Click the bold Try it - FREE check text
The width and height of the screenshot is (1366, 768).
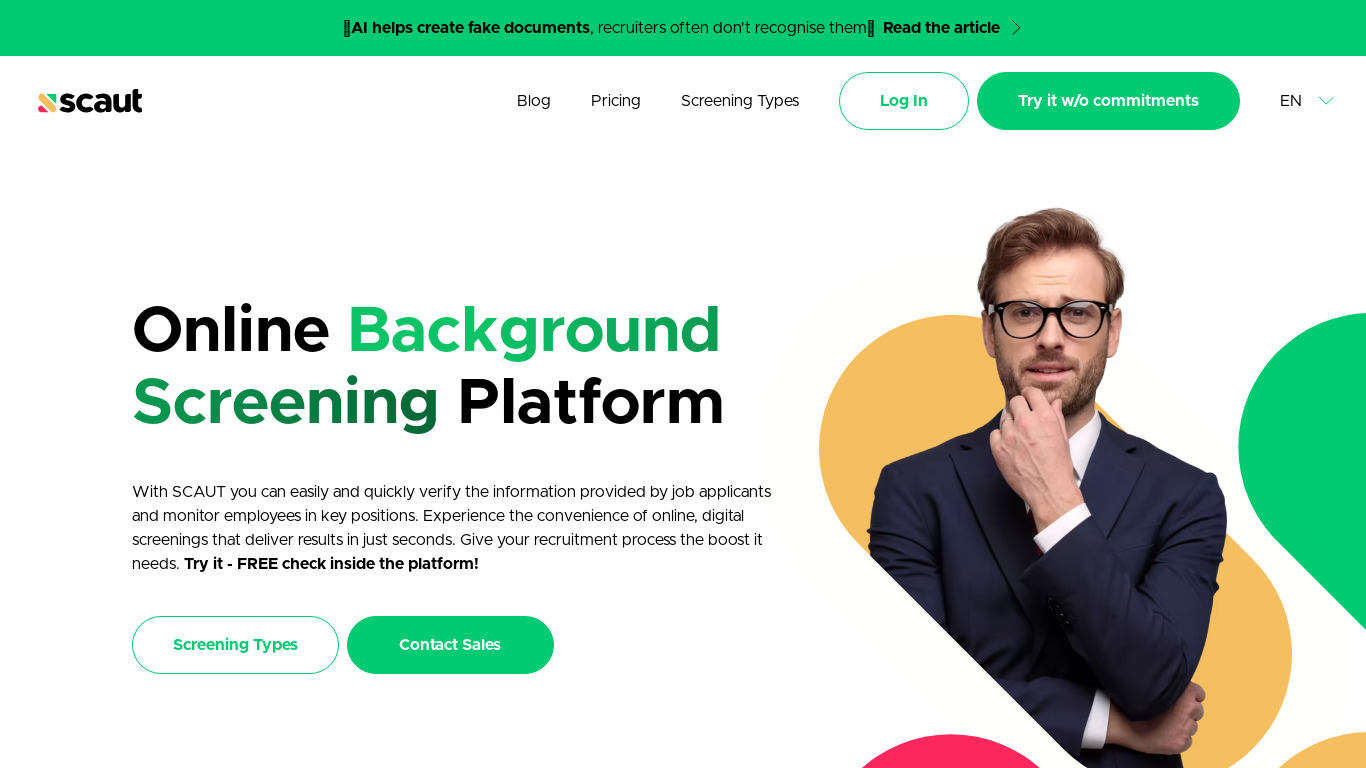pyautogui.click(x=331, y=564)
